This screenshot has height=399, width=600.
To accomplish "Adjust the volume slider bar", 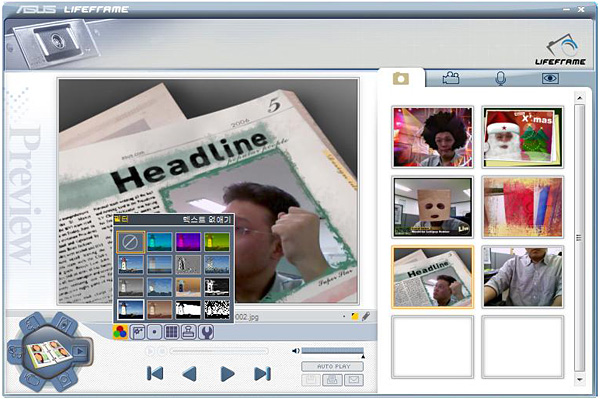I will (x=333, y=350).
